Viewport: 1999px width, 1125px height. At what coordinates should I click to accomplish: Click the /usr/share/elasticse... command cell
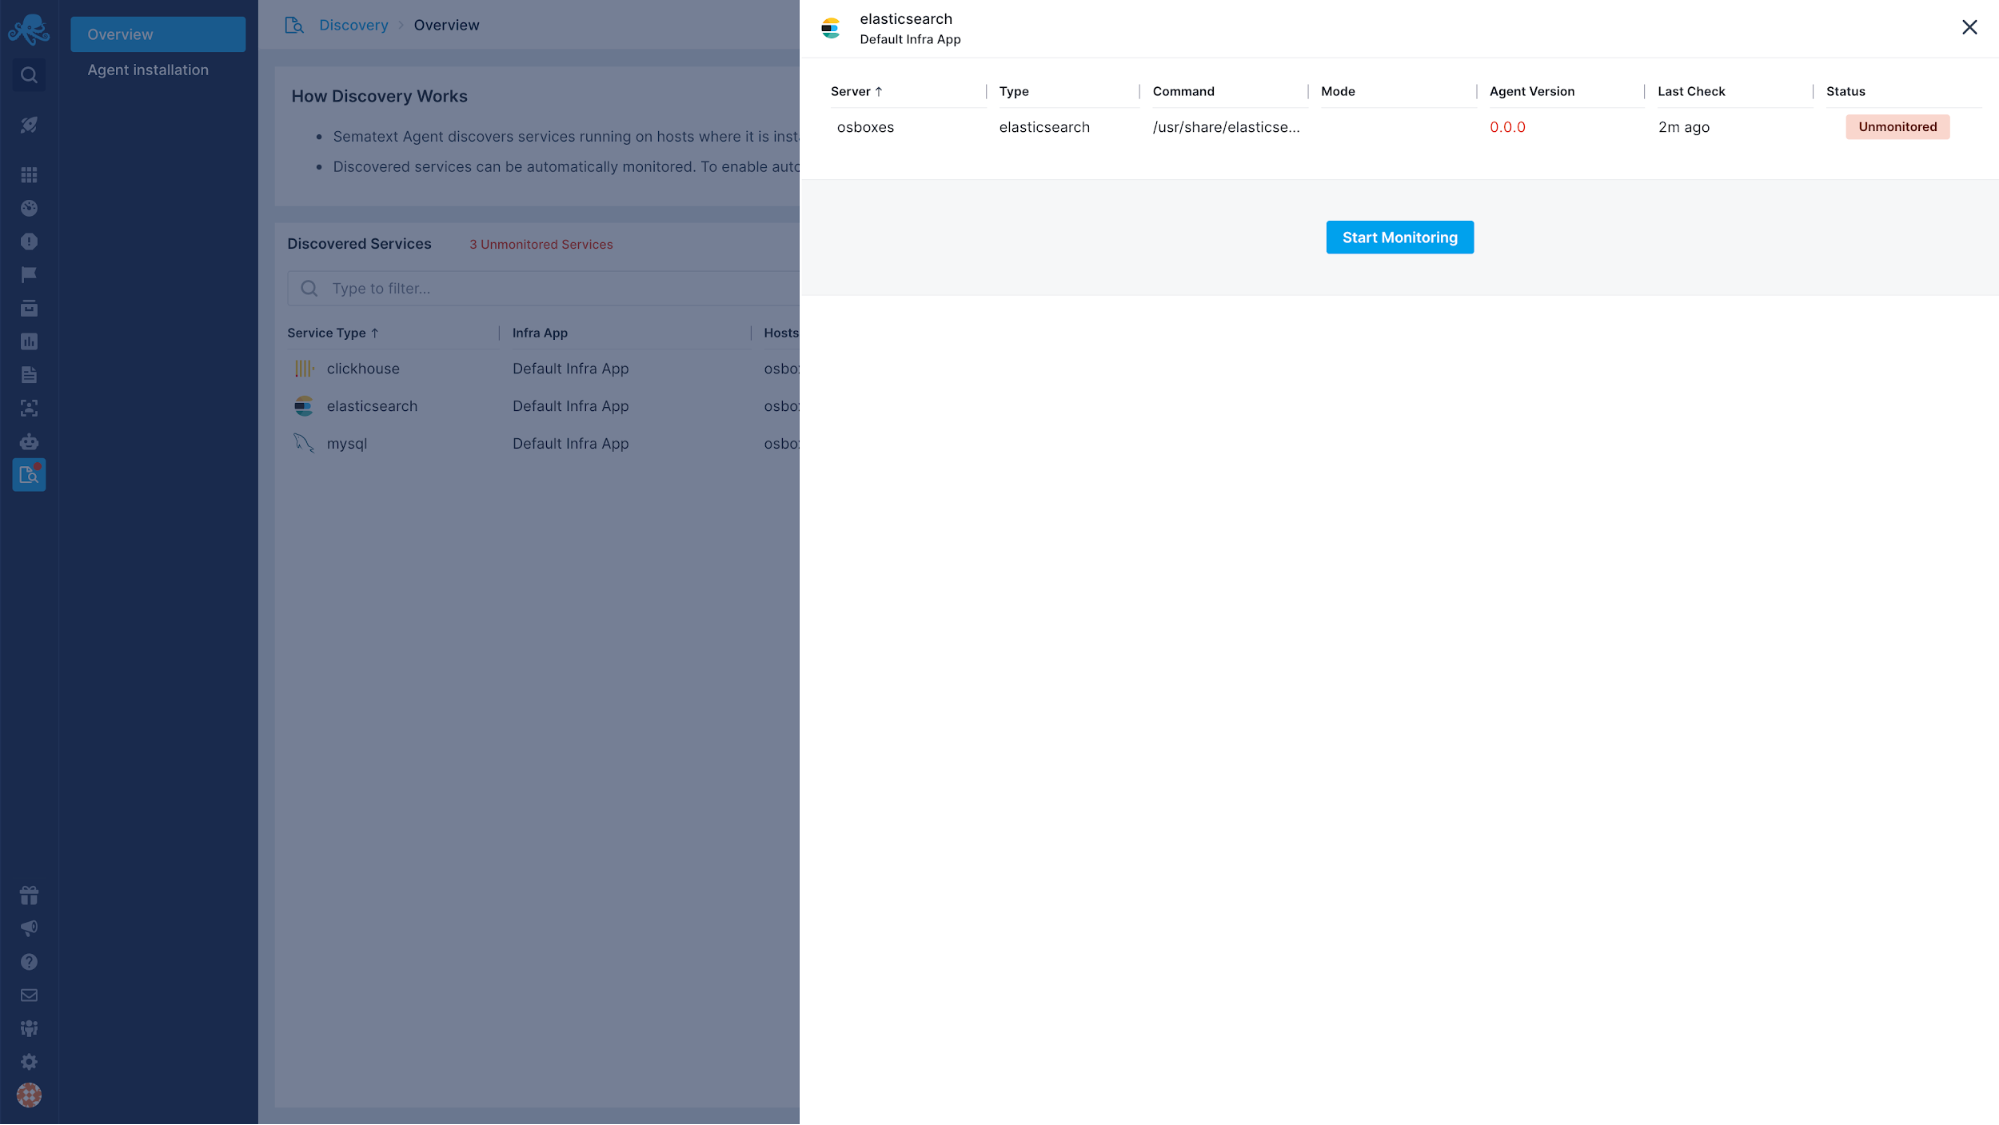(1226, 127)
